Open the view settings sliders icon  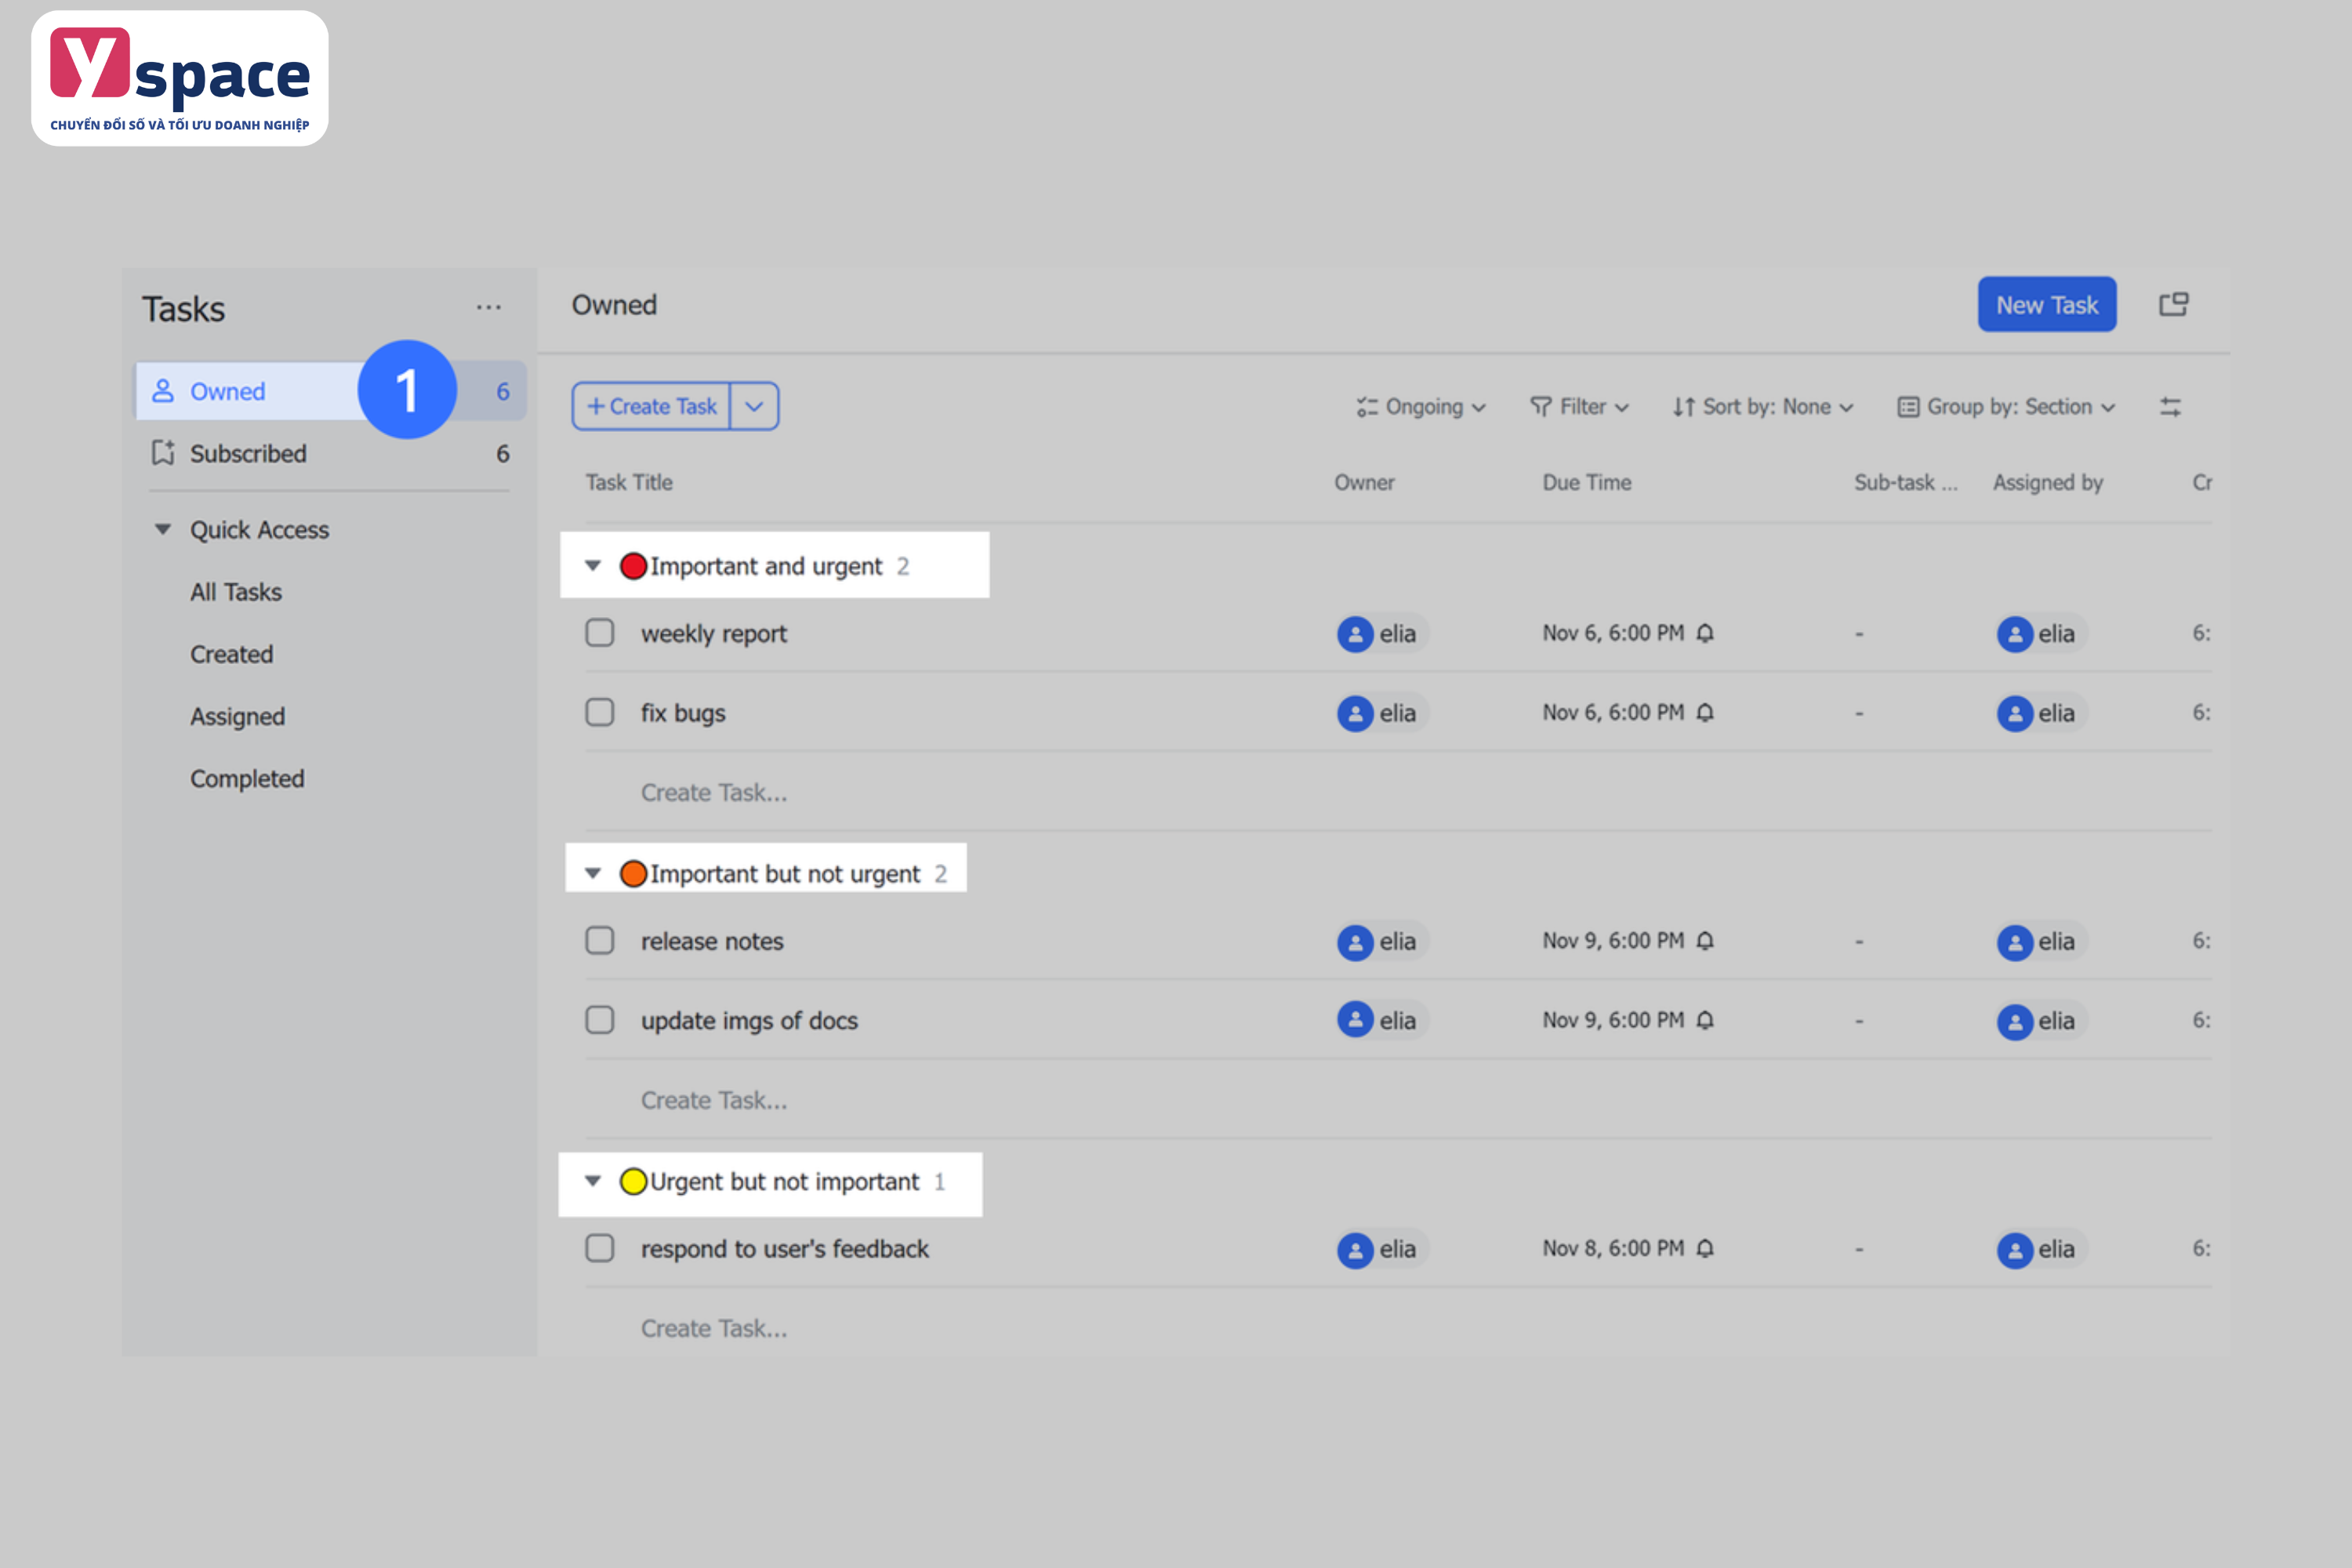coord(2170,407)
